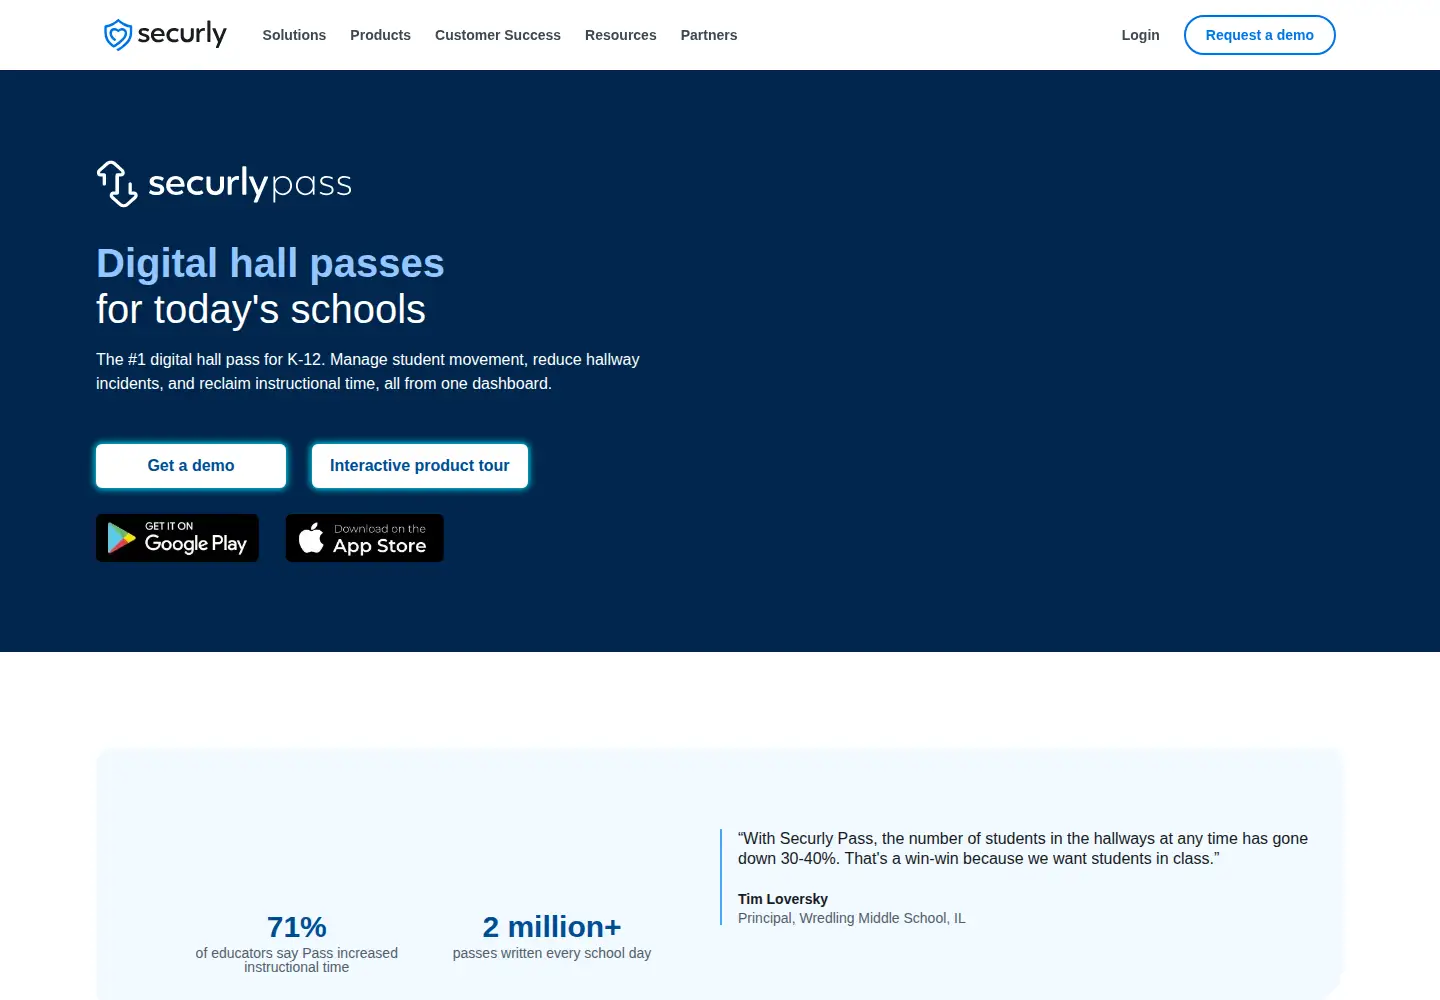Click the Securly shield logo
The height and width of the screenshot is (1000, 1440).
(165, 35)
